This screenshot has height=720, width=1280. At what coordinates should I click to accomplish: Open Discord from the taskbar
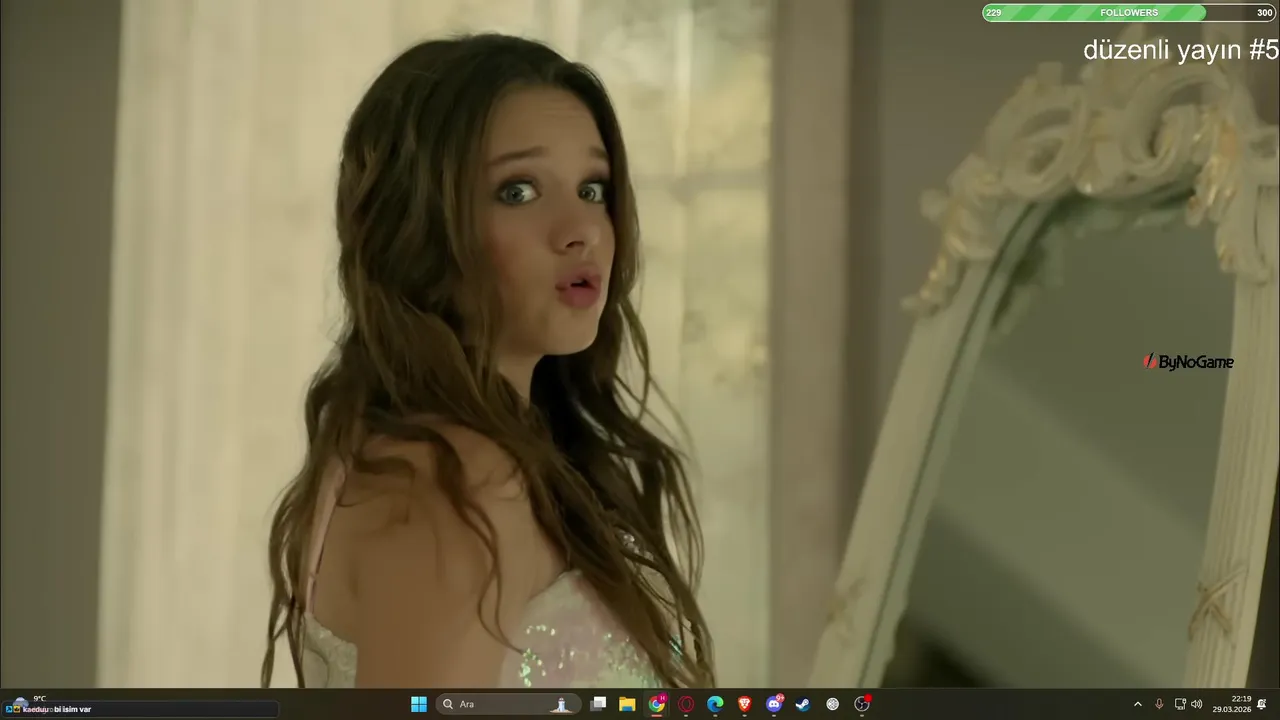tap(774, 704)
